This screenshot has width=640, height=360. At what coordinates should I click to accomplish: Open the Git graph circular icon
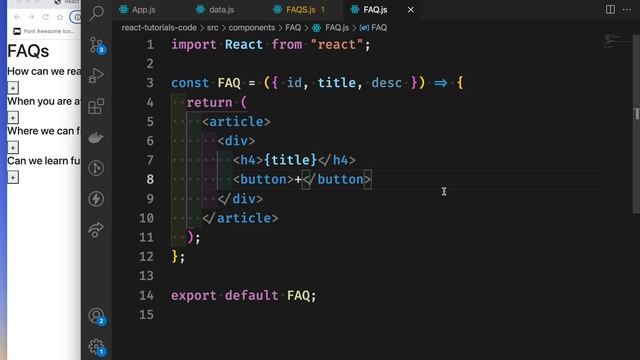click(x=96, y=168)
